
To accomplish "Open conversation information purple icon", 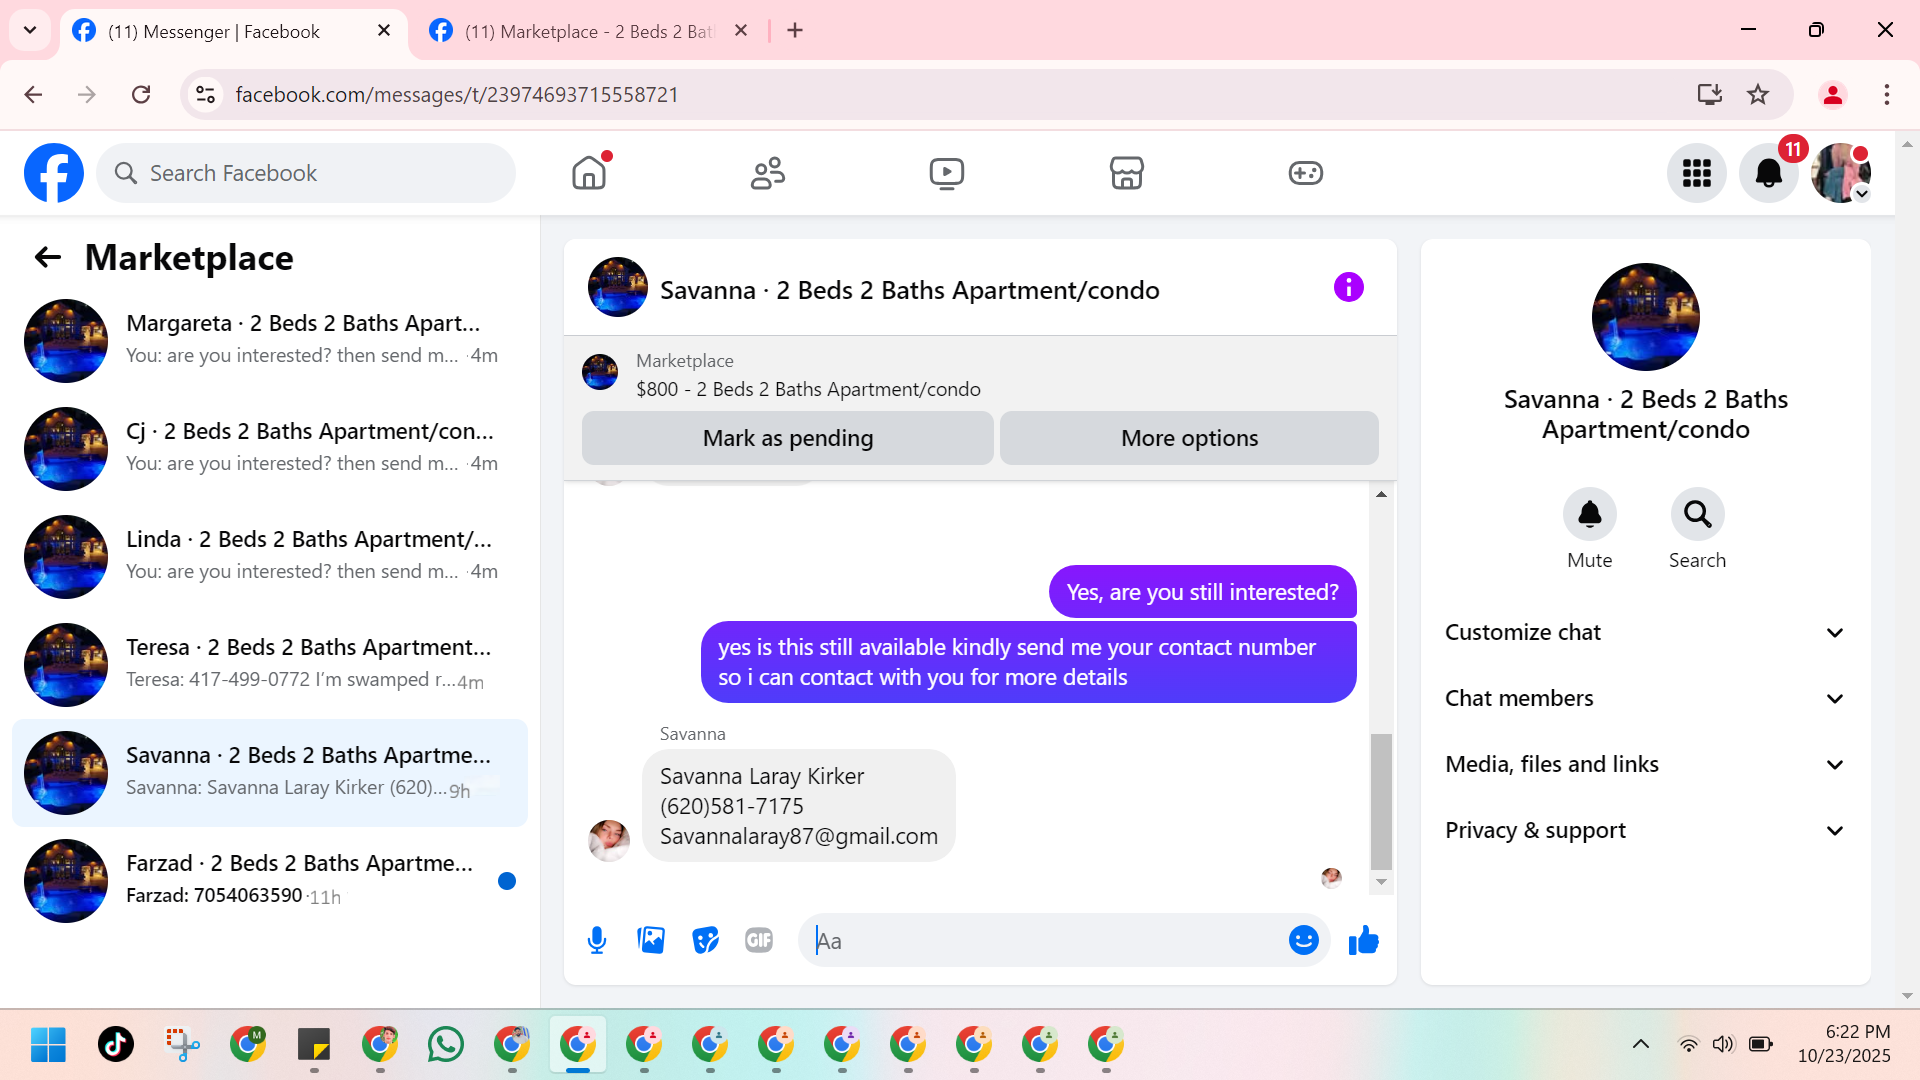I will tap(1348, 288).
